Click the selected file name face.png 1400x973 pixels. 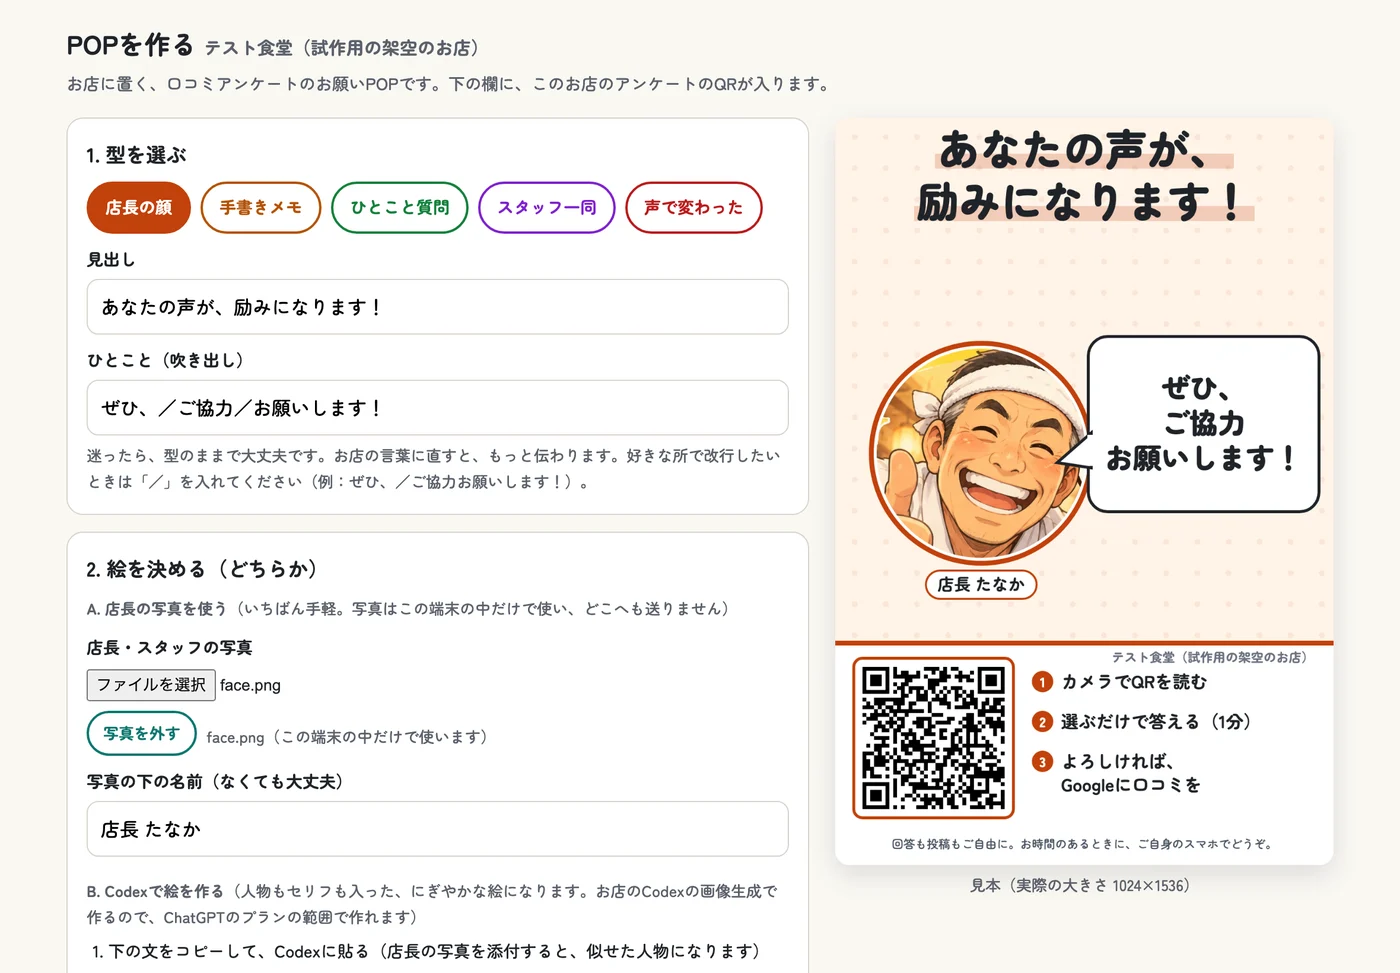tap(250, 686)
